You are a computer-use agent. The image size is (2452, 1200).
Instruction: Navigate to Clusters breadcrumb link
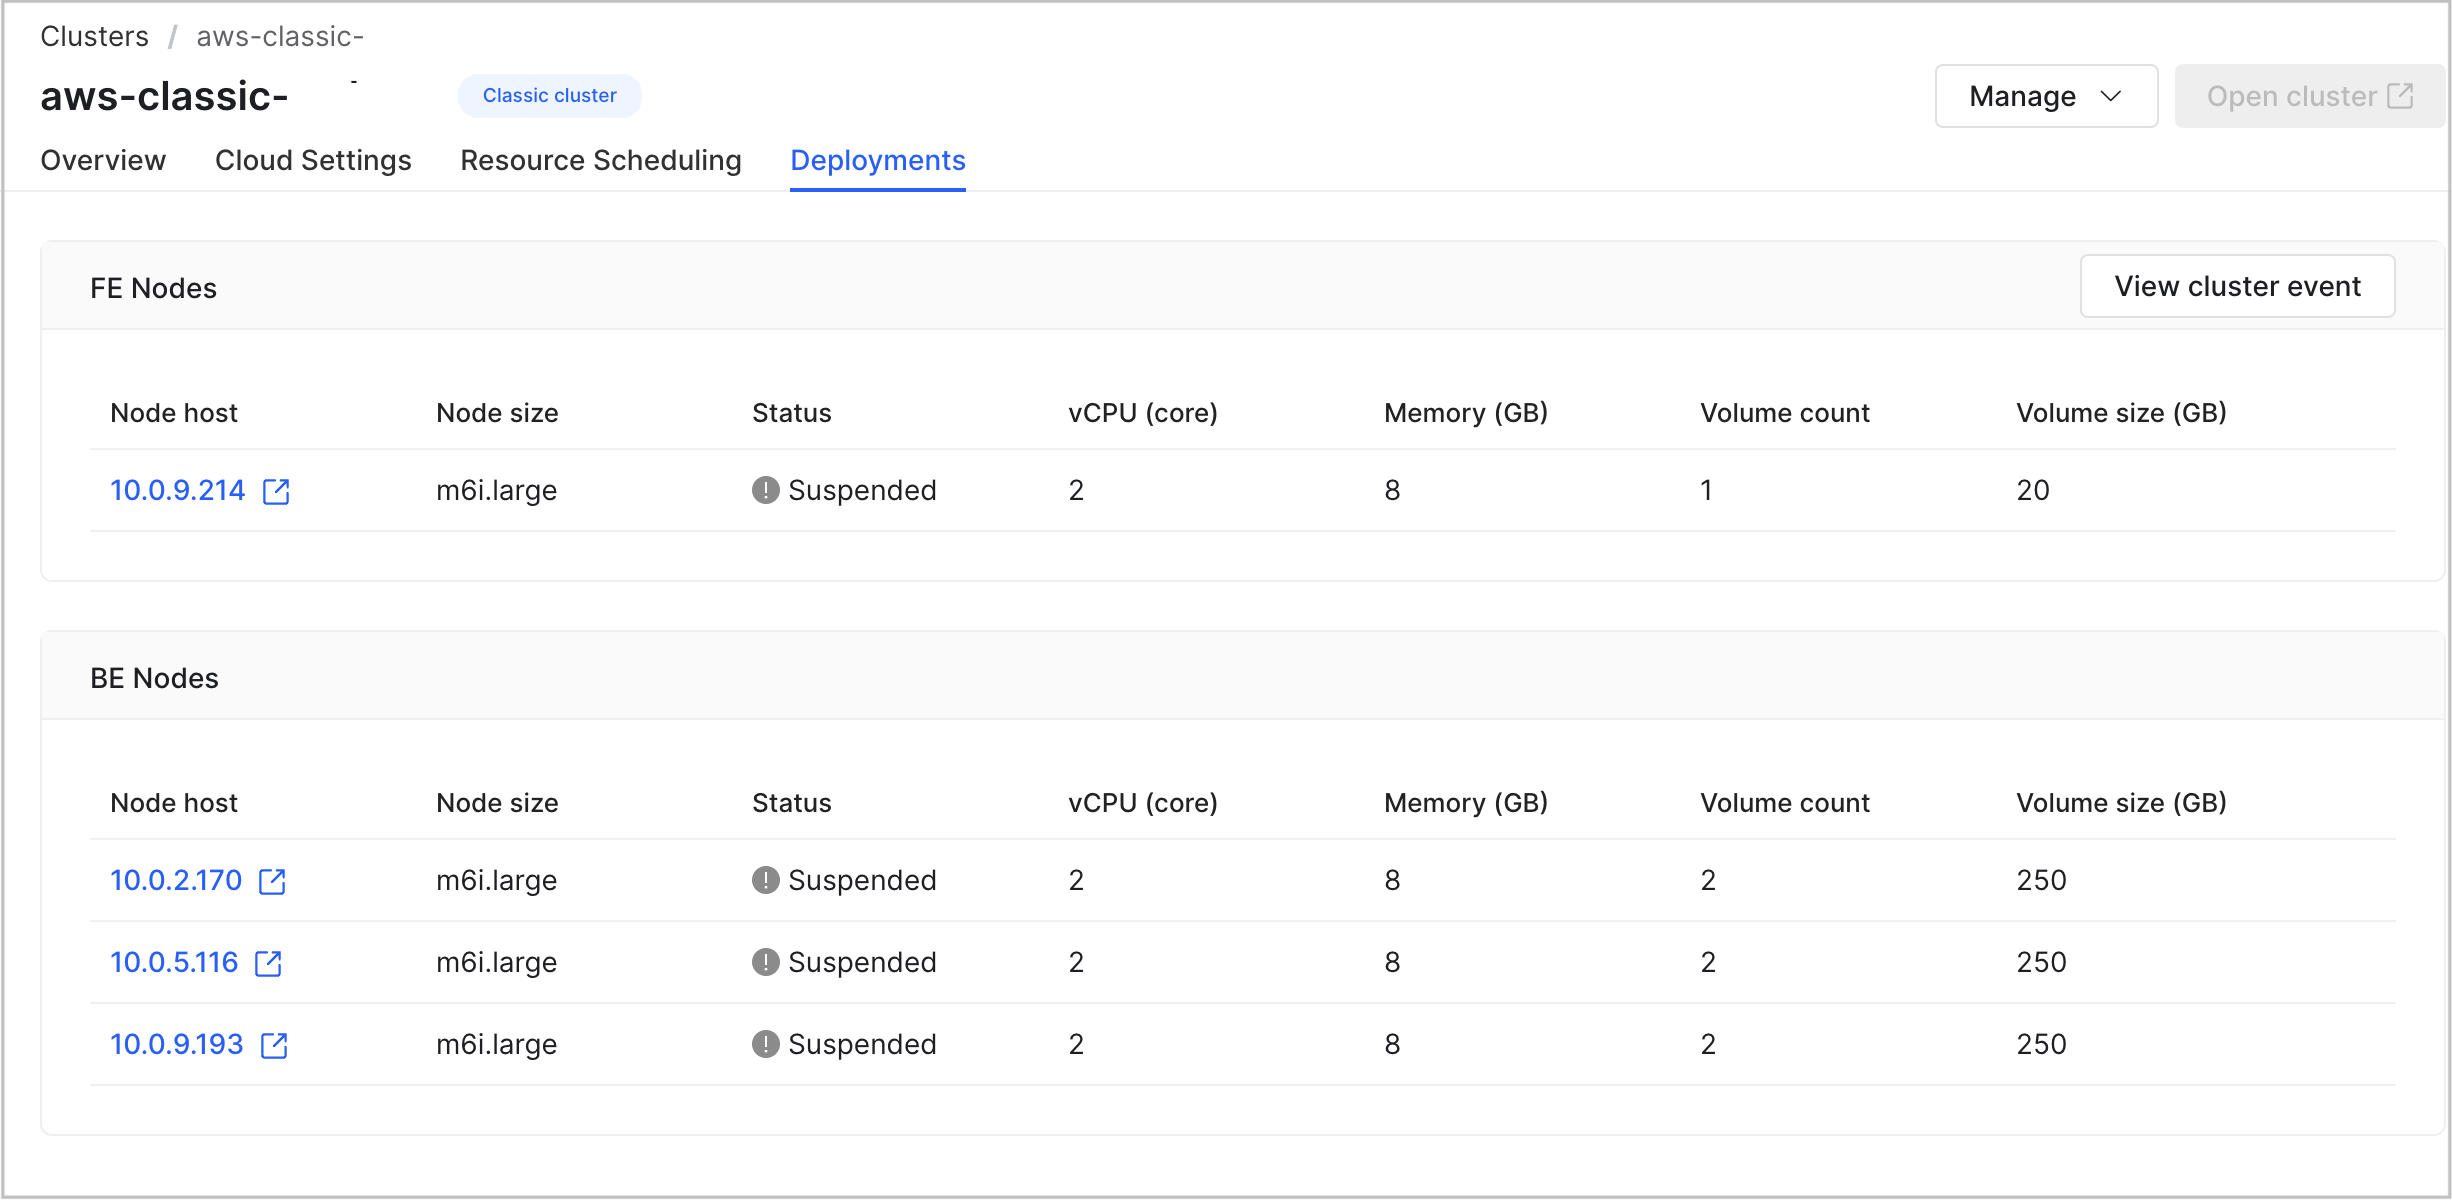point(94,36)
